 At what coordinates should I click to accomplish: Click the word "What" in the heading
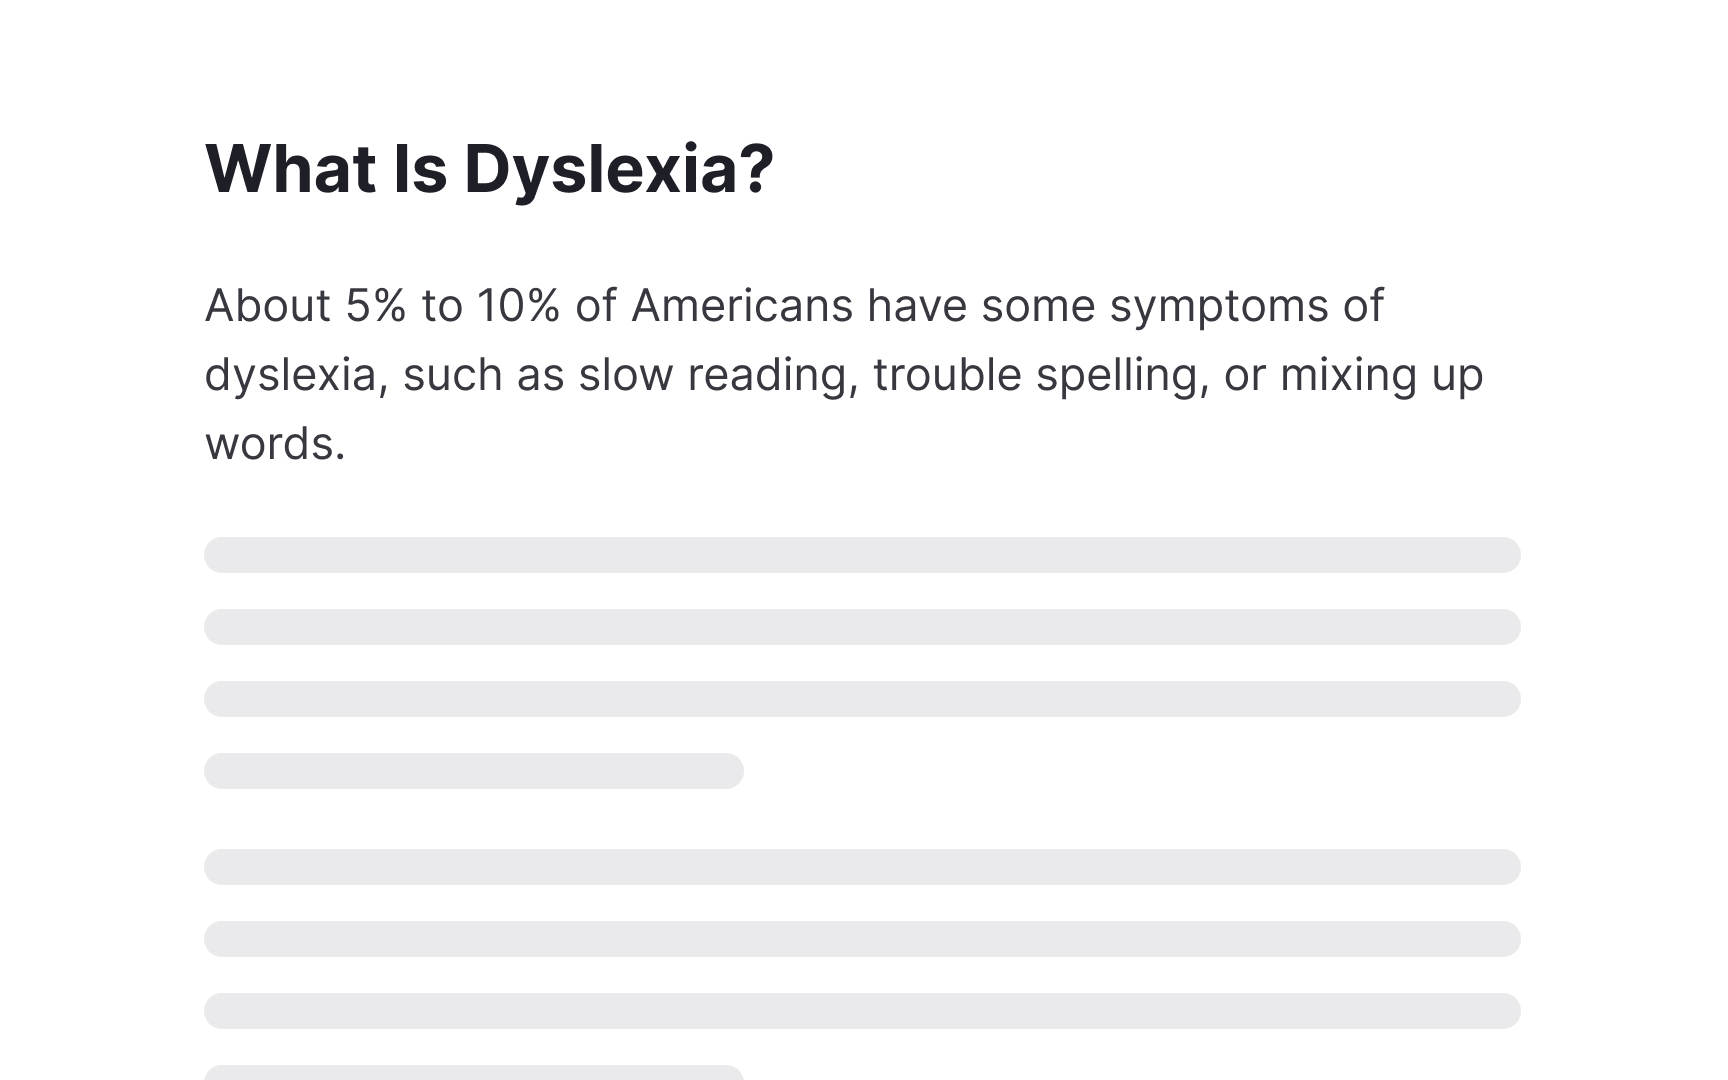coord(290,168)
